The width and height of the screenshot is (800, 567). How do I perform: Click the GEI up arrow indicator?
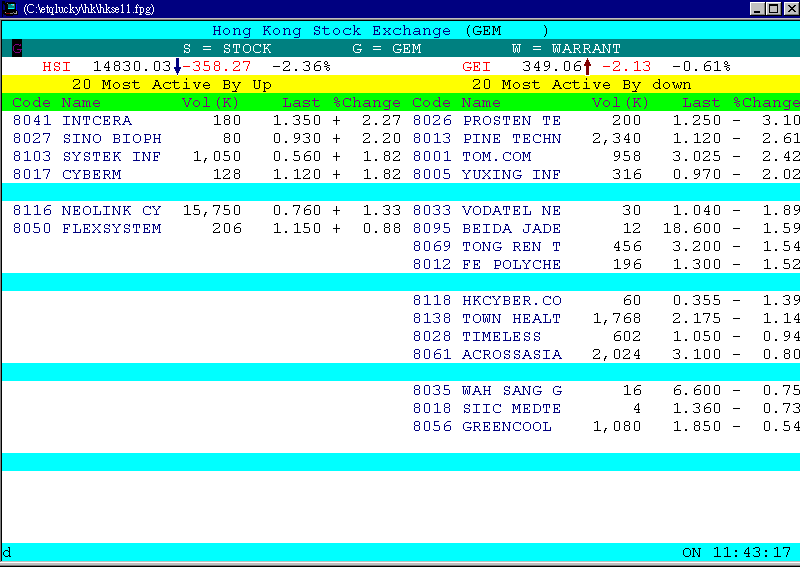587,66
